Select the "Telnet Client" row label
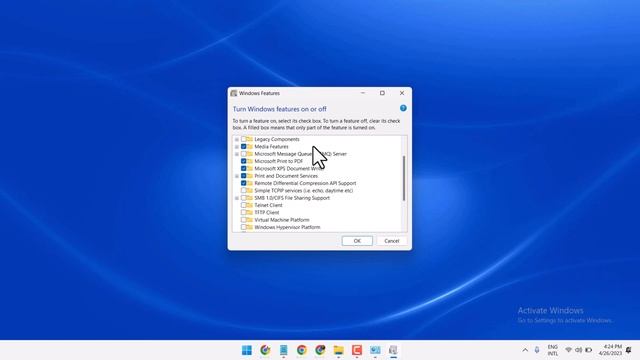Viewport: 640px width, 360px height. coord(268,205)
